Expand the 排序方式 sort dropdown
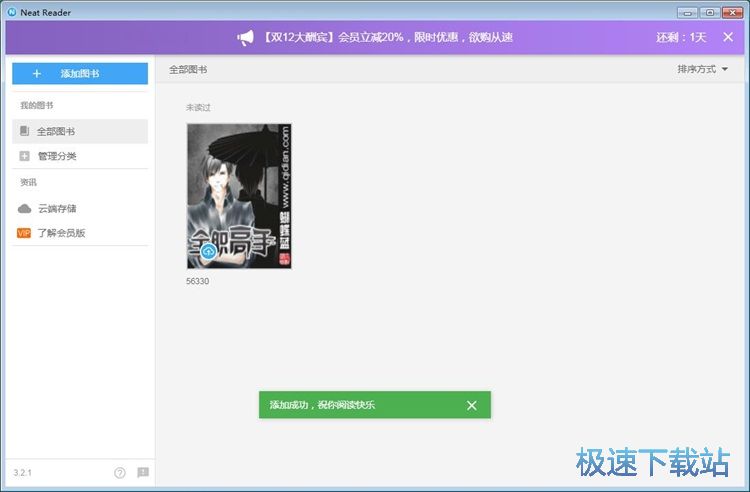Viewport: 750px width, 492px height. (x=702, y=69)
